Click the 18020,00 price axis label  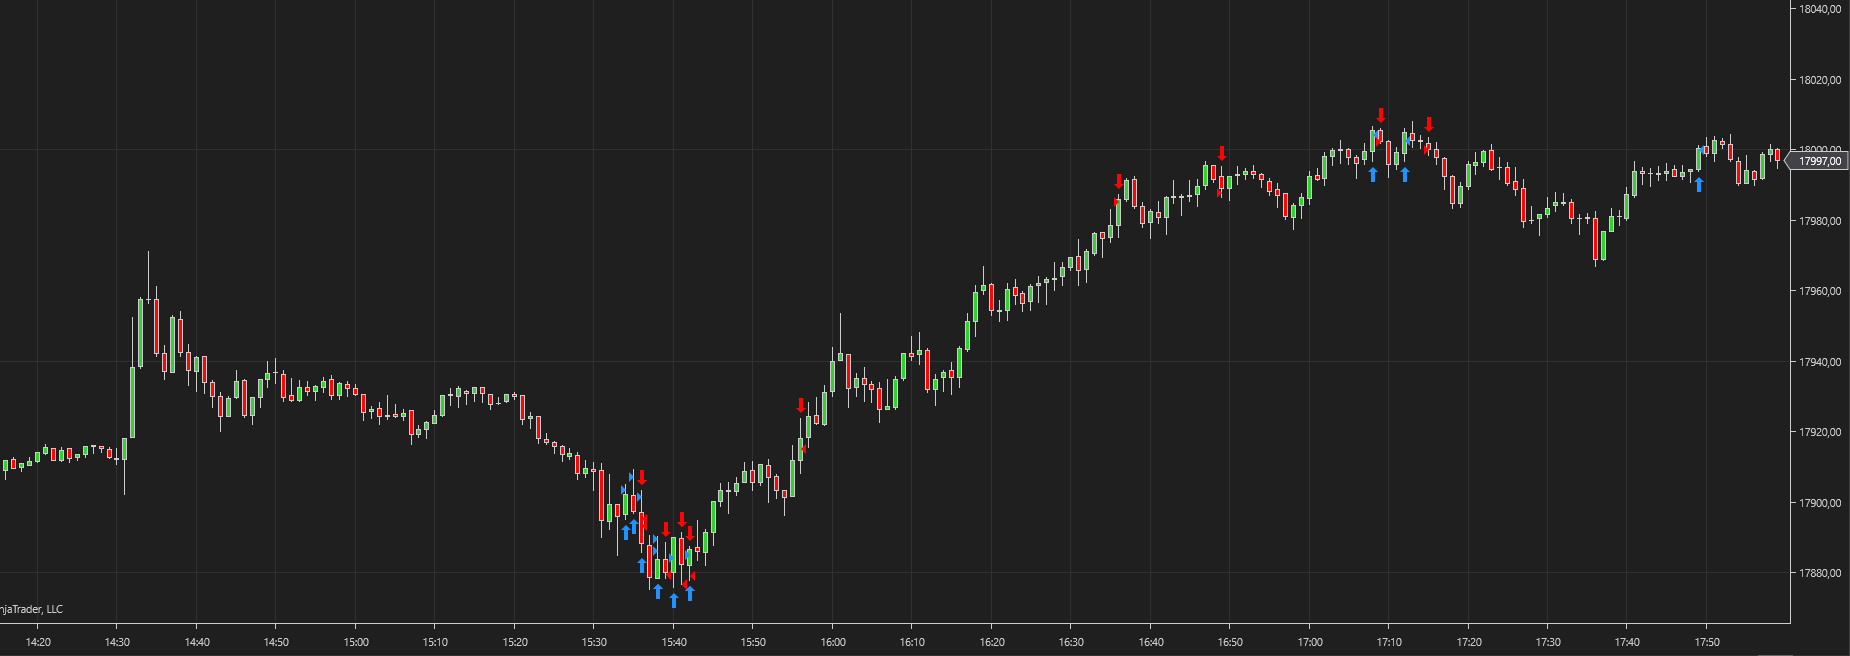(x=1820, y=80)
